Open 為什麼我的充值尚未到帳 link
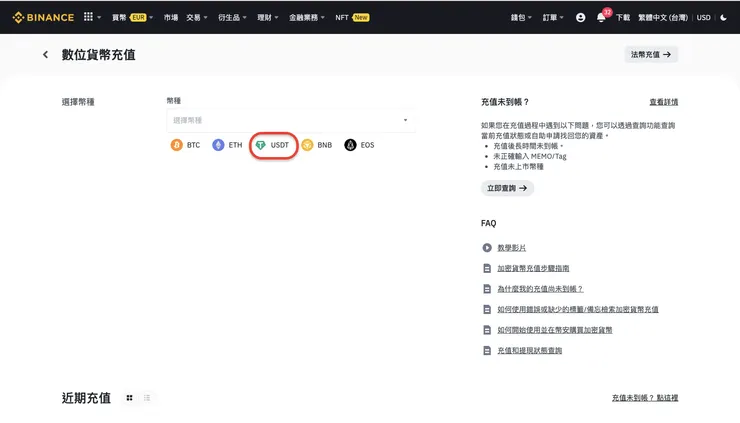Screen dimensions: 740x423 pyautogui.click(x=540, y=289)
